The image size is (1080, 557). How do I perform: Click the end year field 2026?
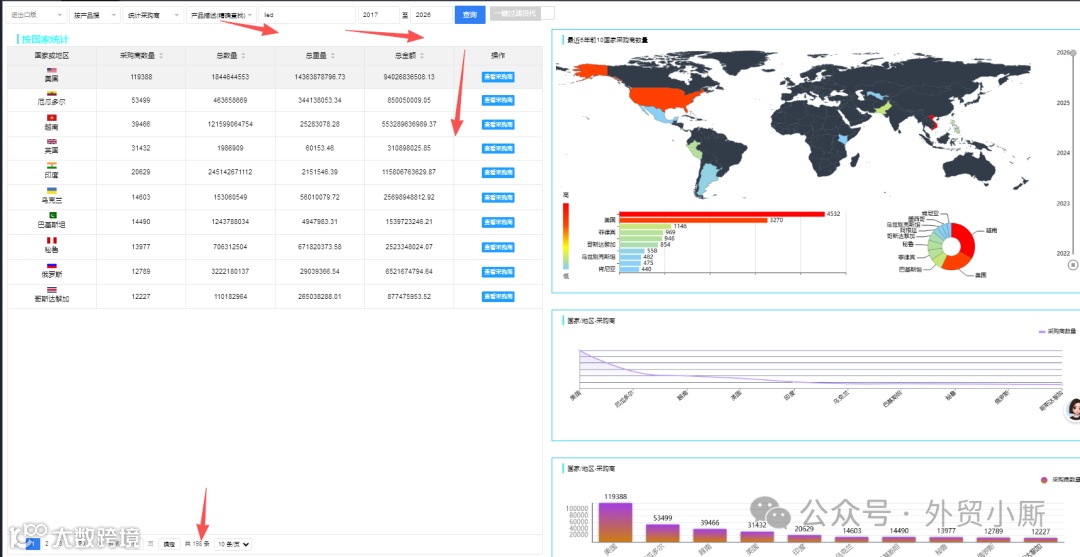point(431,15)
